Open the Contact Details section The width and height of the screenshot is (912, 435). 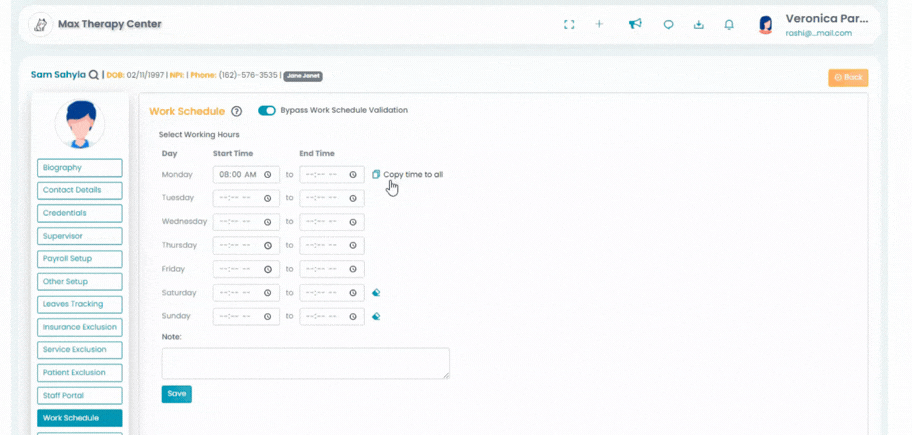80,190
